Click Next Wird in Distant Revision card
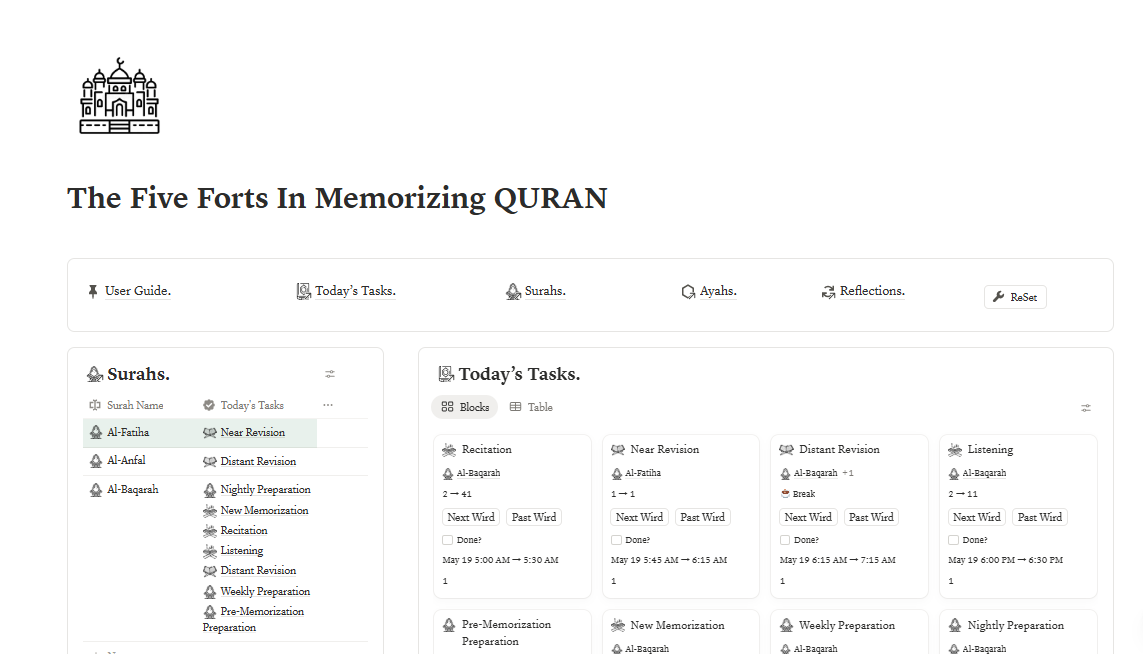1143x654 pixels. pyautogui.click(x=808, y=517)
